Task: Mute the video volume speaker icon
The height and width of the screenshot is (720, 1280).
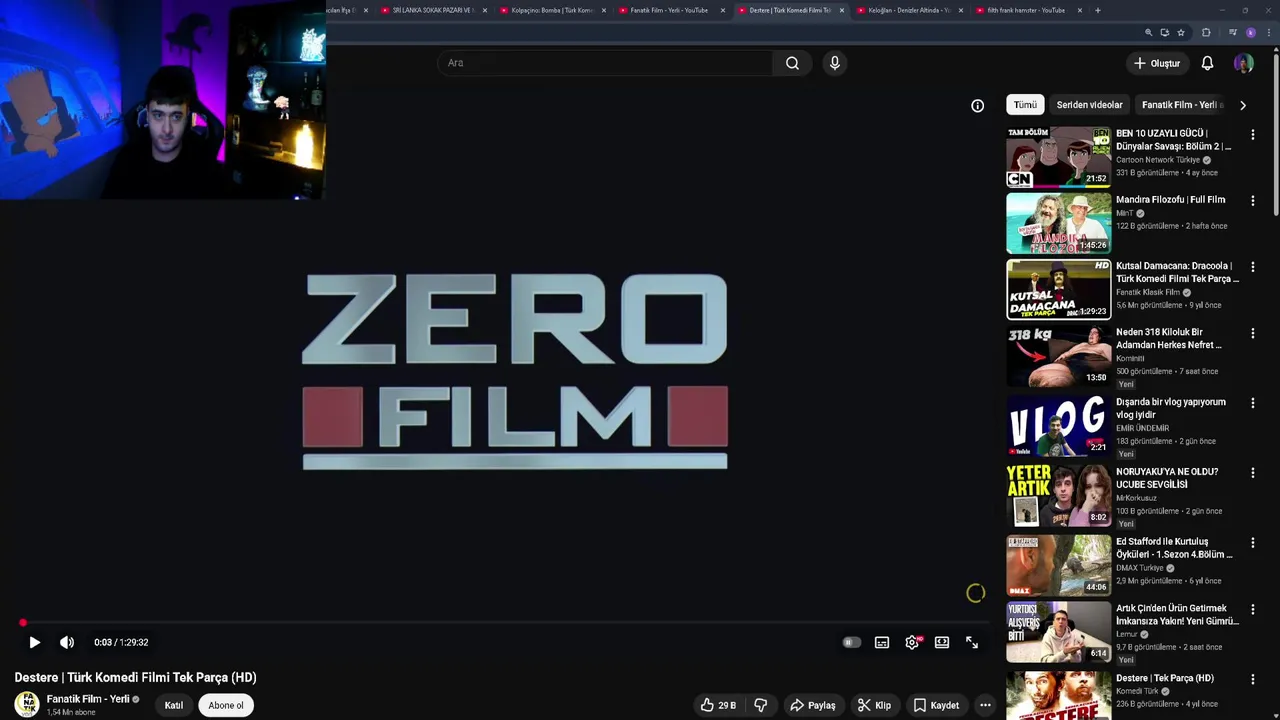Action: (x=67, y=643)
